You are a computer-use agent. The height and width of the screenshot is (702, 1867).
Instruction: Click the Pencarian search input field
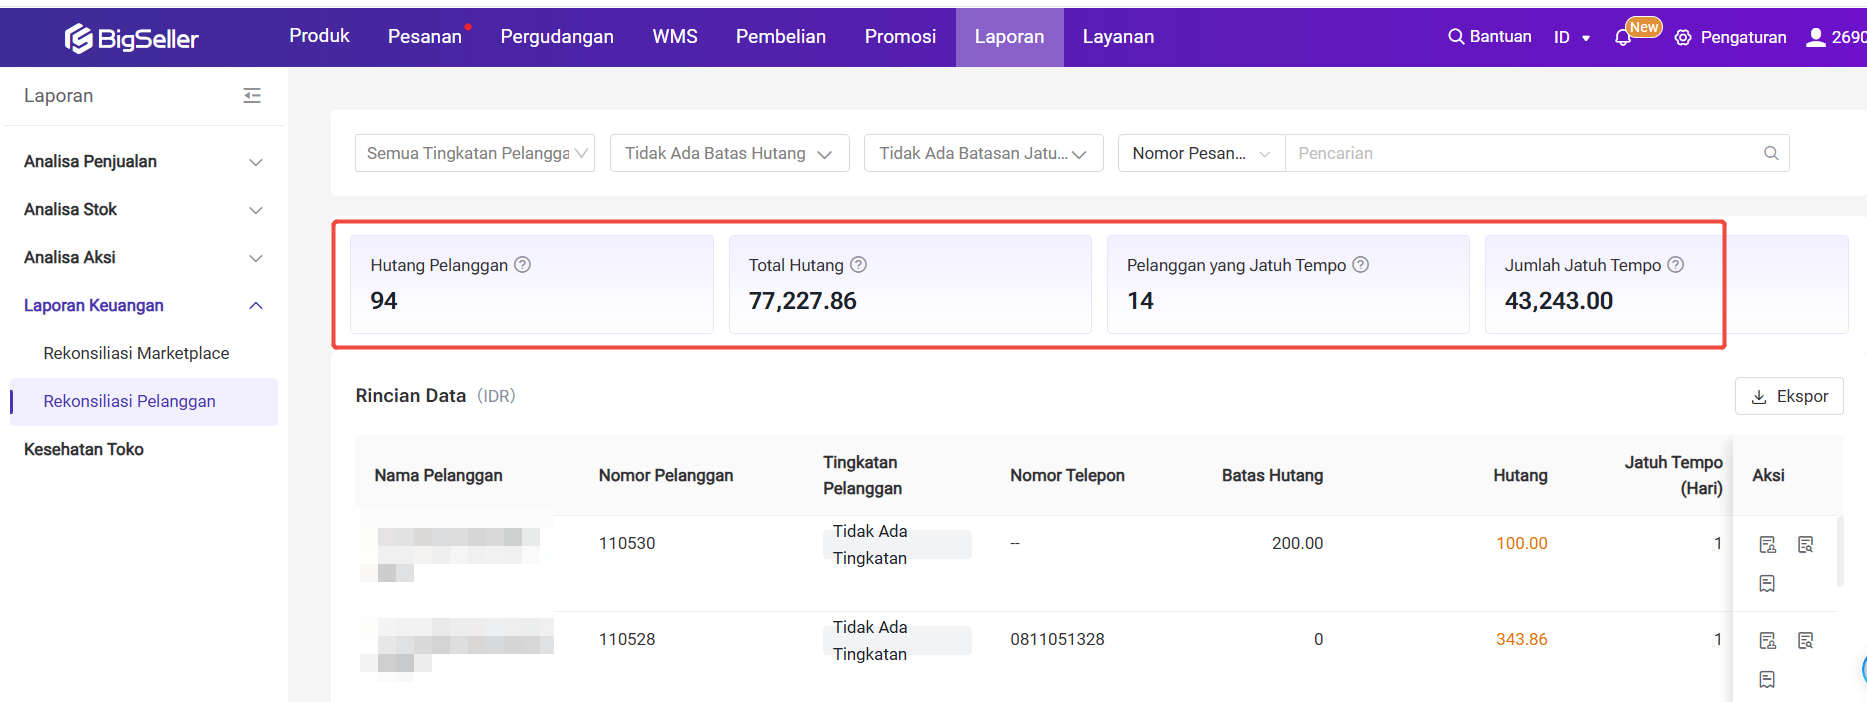[x=1520, y=153]
